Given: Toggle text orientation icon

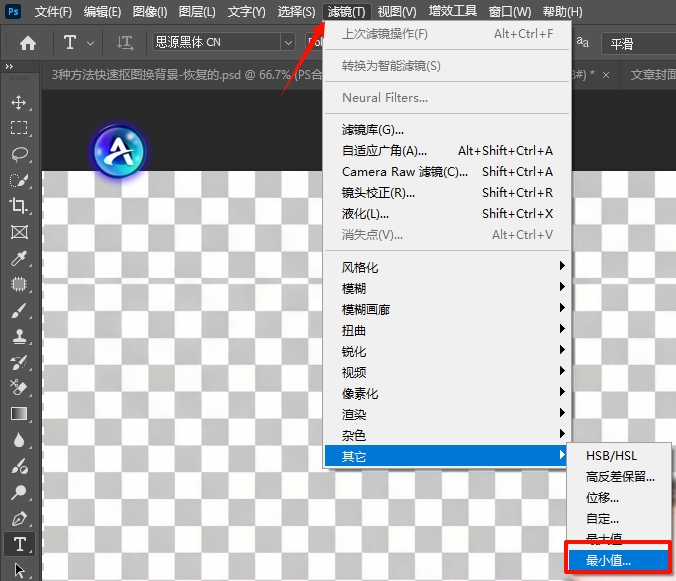Looking at the screenshot, I should 125,43.
